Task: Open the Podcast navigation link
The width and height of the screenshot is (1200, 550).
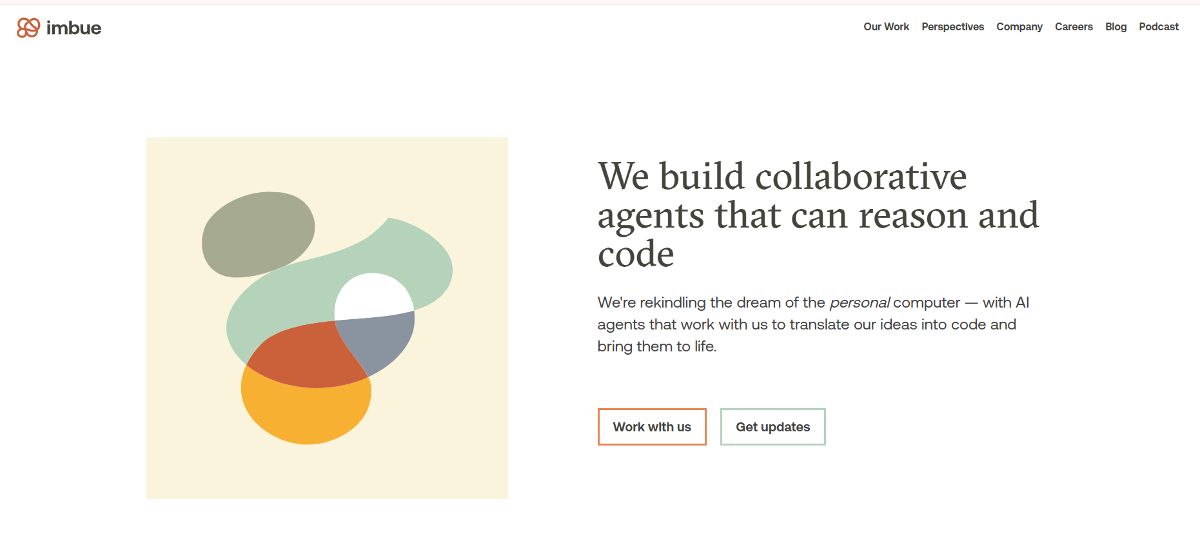Action: 1159,27
